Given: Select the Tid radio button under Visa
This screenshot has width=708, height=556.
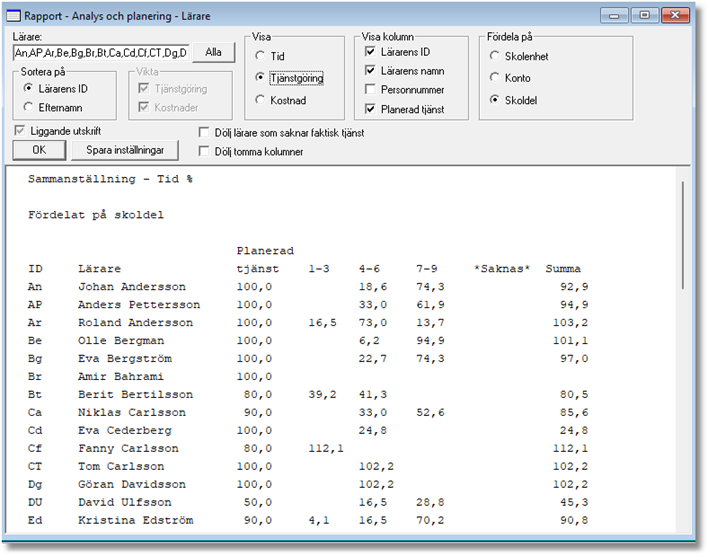Looking at the screenshot, I should point(261,56).
